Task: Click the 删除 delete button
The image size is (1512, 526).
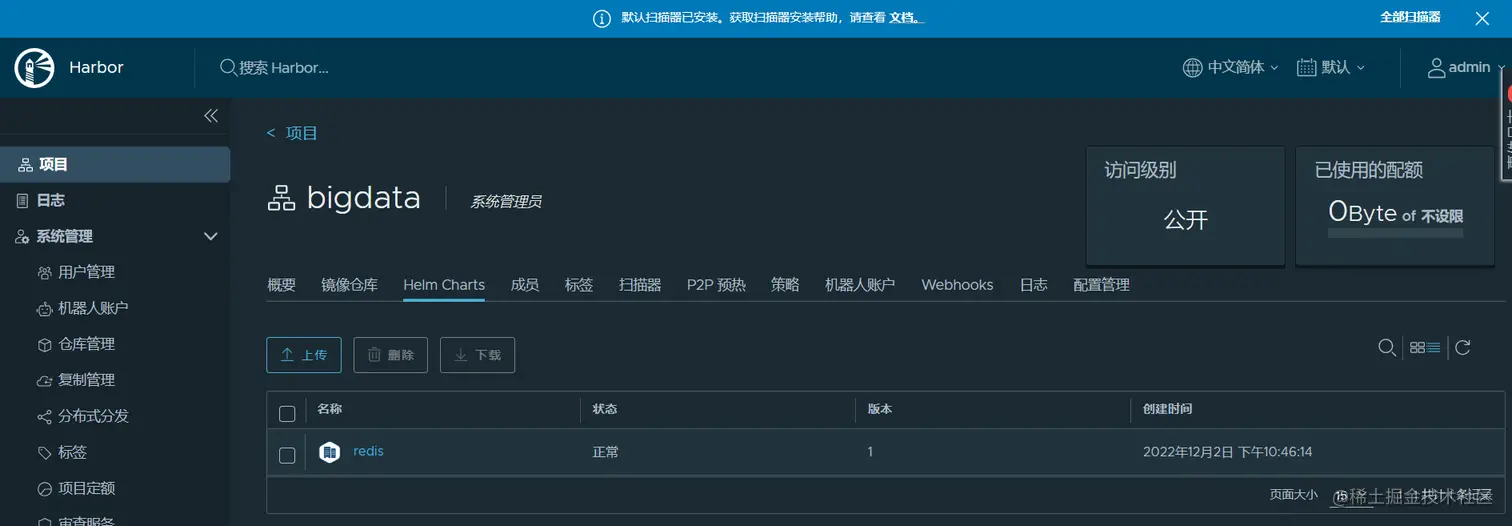Action: point(391,355)
